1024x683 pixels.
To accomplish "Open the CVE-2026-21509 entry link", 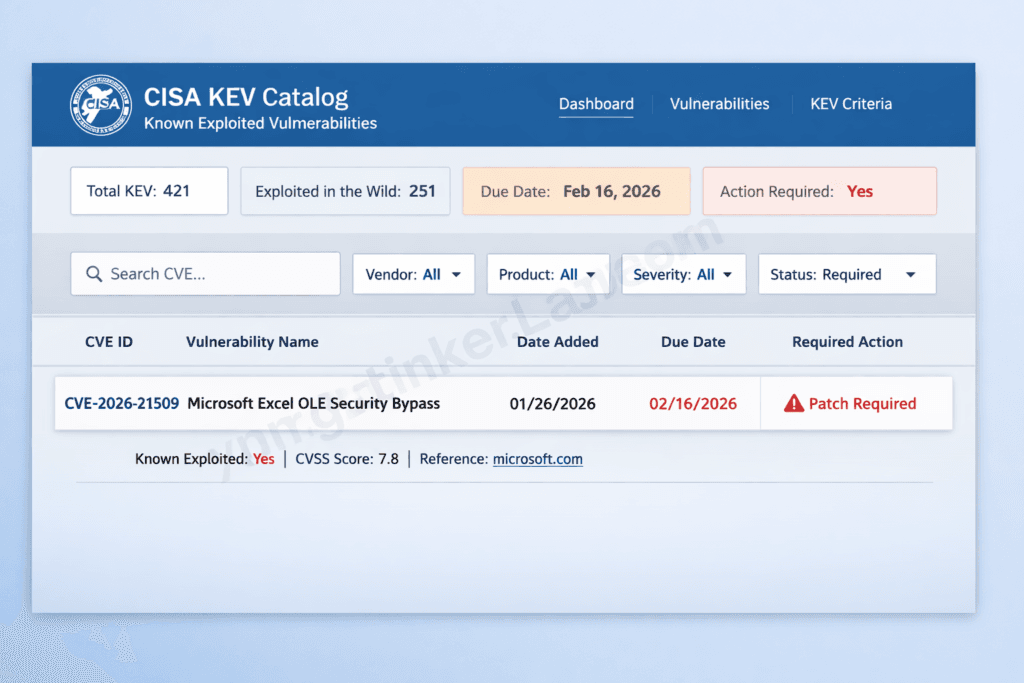I will (121, 404).
